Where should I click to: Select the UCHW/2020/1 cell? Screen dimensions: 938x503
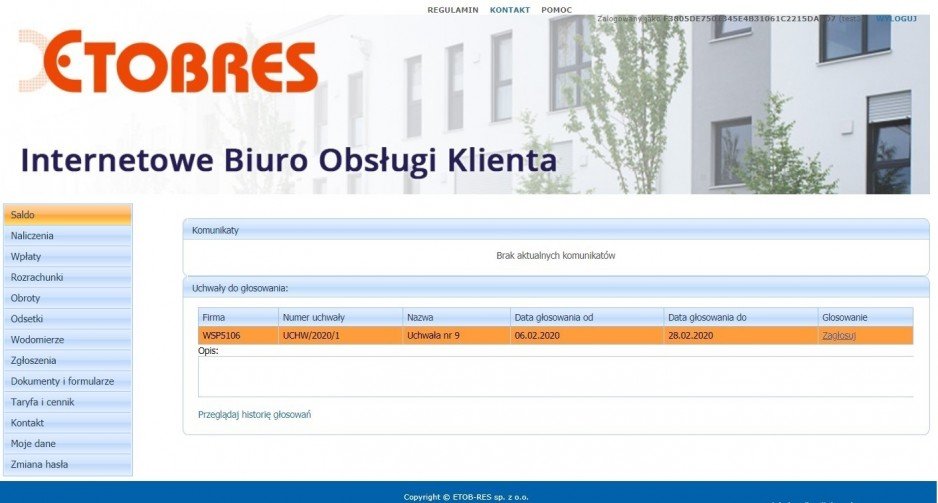click(x=340, y=336)
